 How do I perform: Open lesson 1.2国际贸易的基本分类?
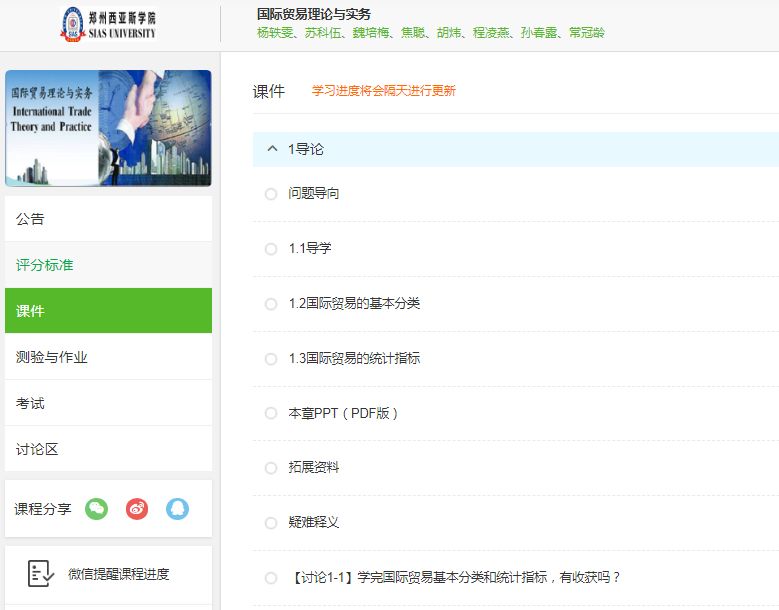coord(354,303)
